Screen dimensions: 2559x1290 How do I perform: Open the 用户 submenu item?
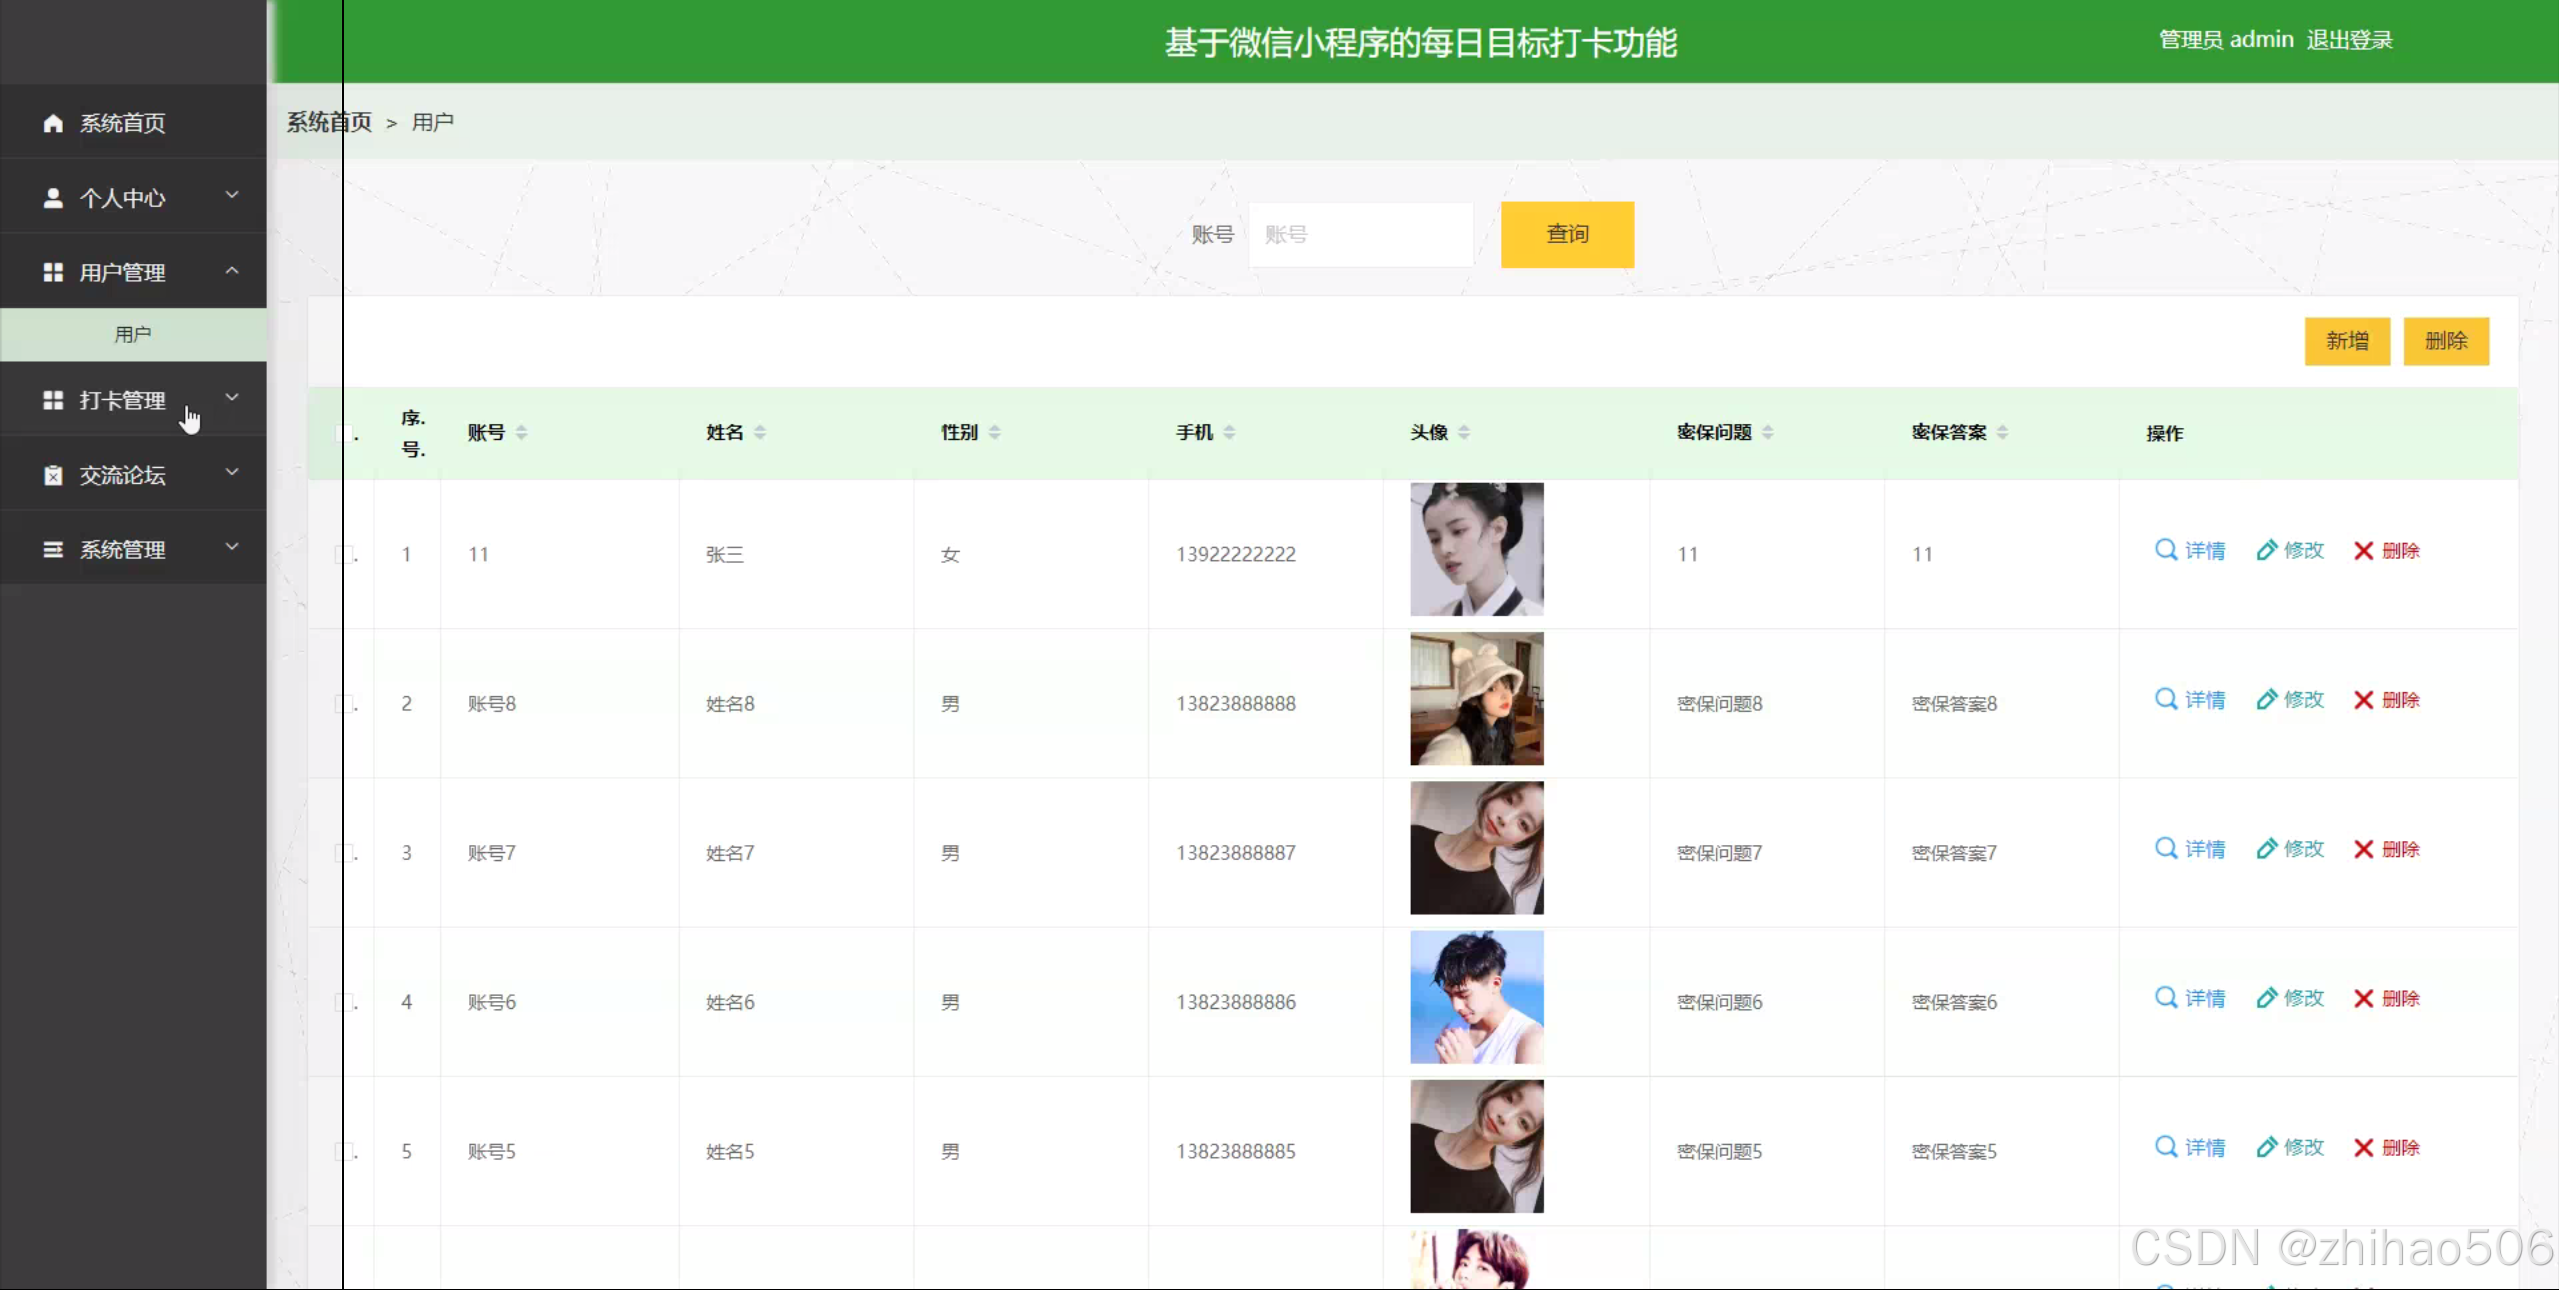pyautogui.click(x=133, y=334)
